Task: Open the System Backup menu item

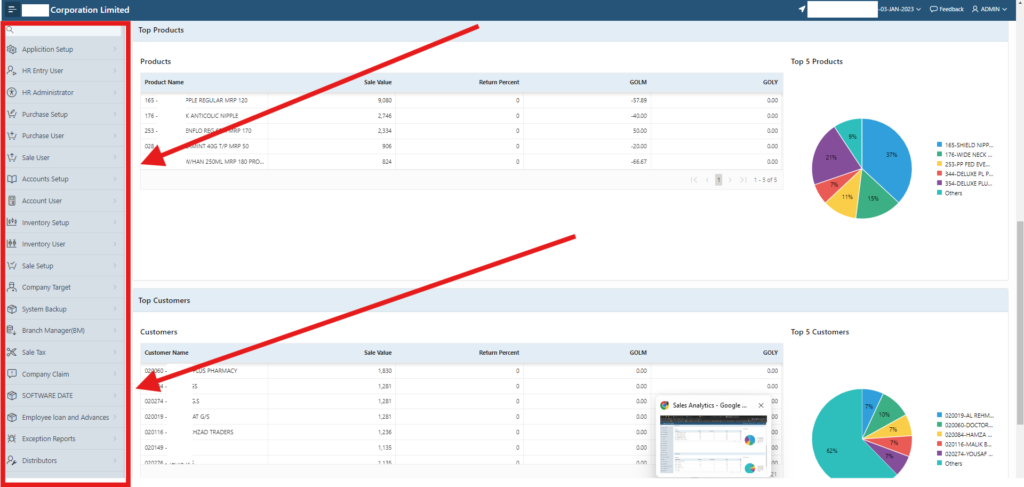Action: 47,309
